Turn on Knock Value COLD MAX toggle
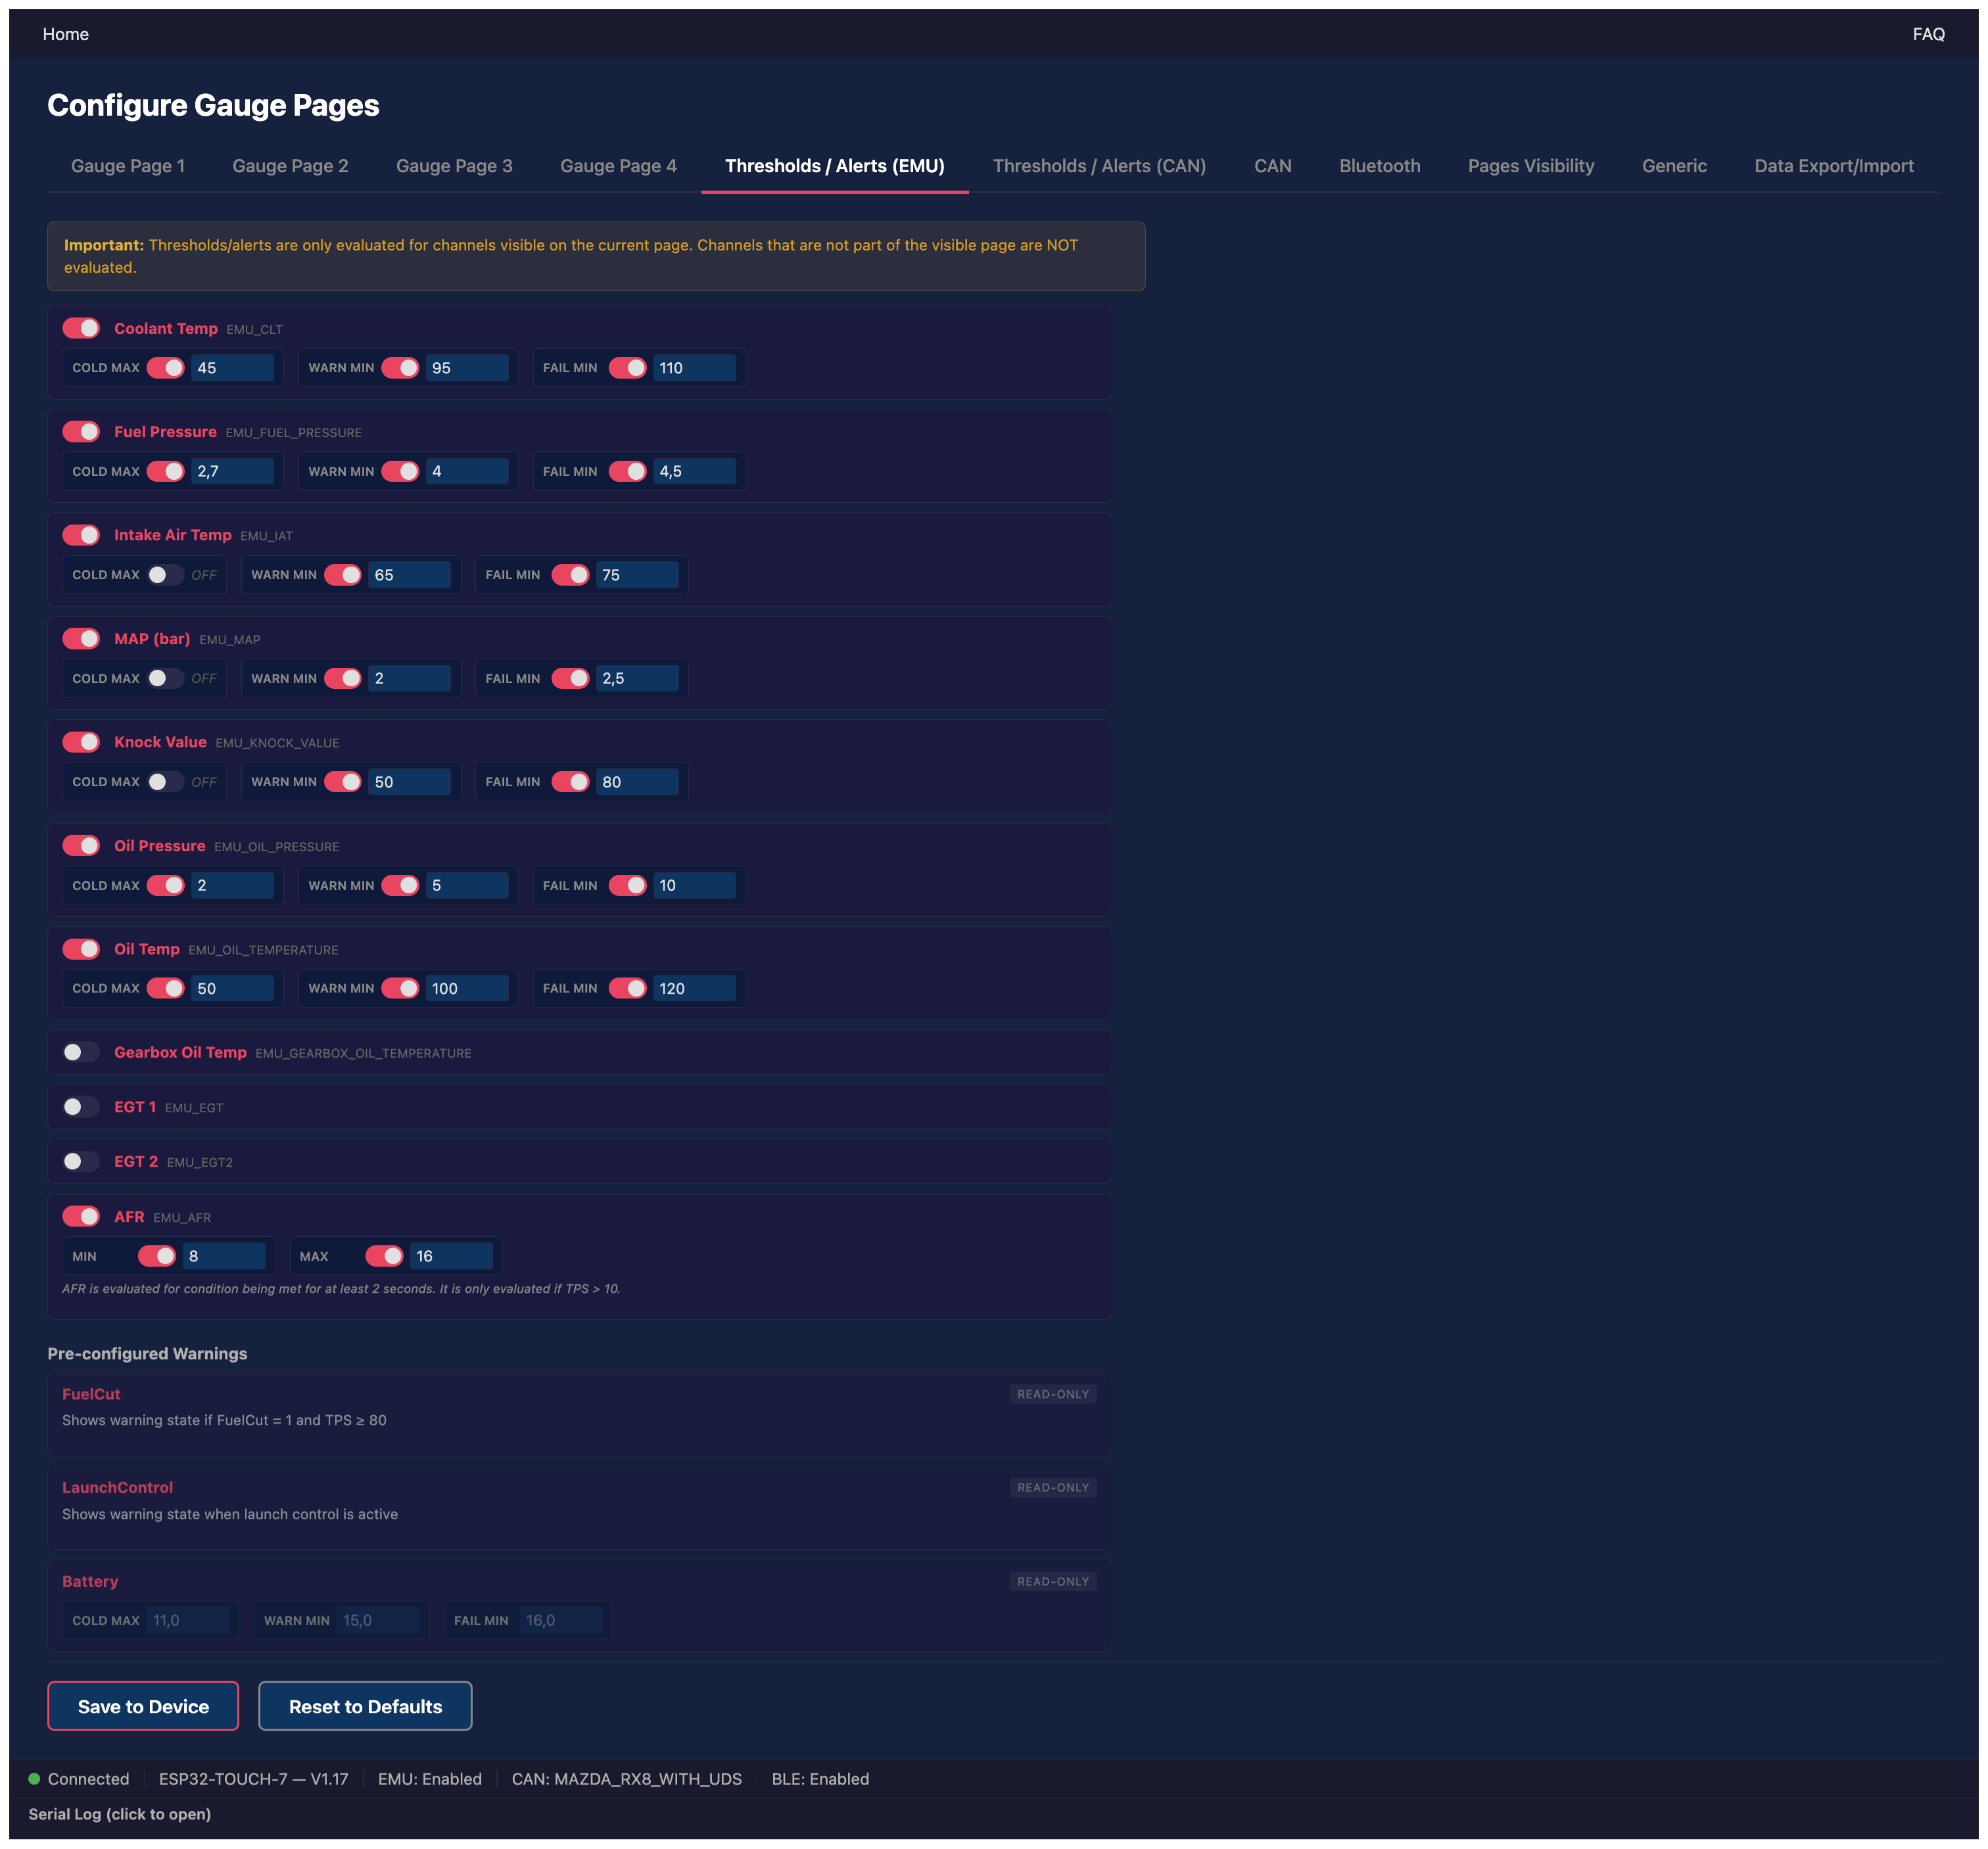This screenshot has height=1849, width=1988. (x=165, y=782)
